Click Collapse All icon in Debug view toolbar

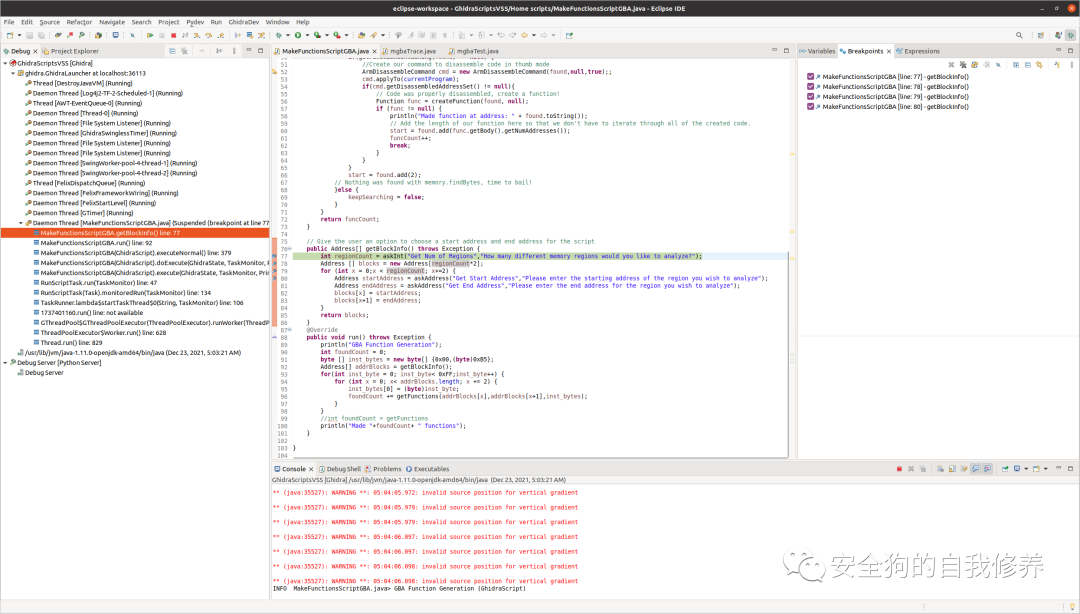point(172,50)
